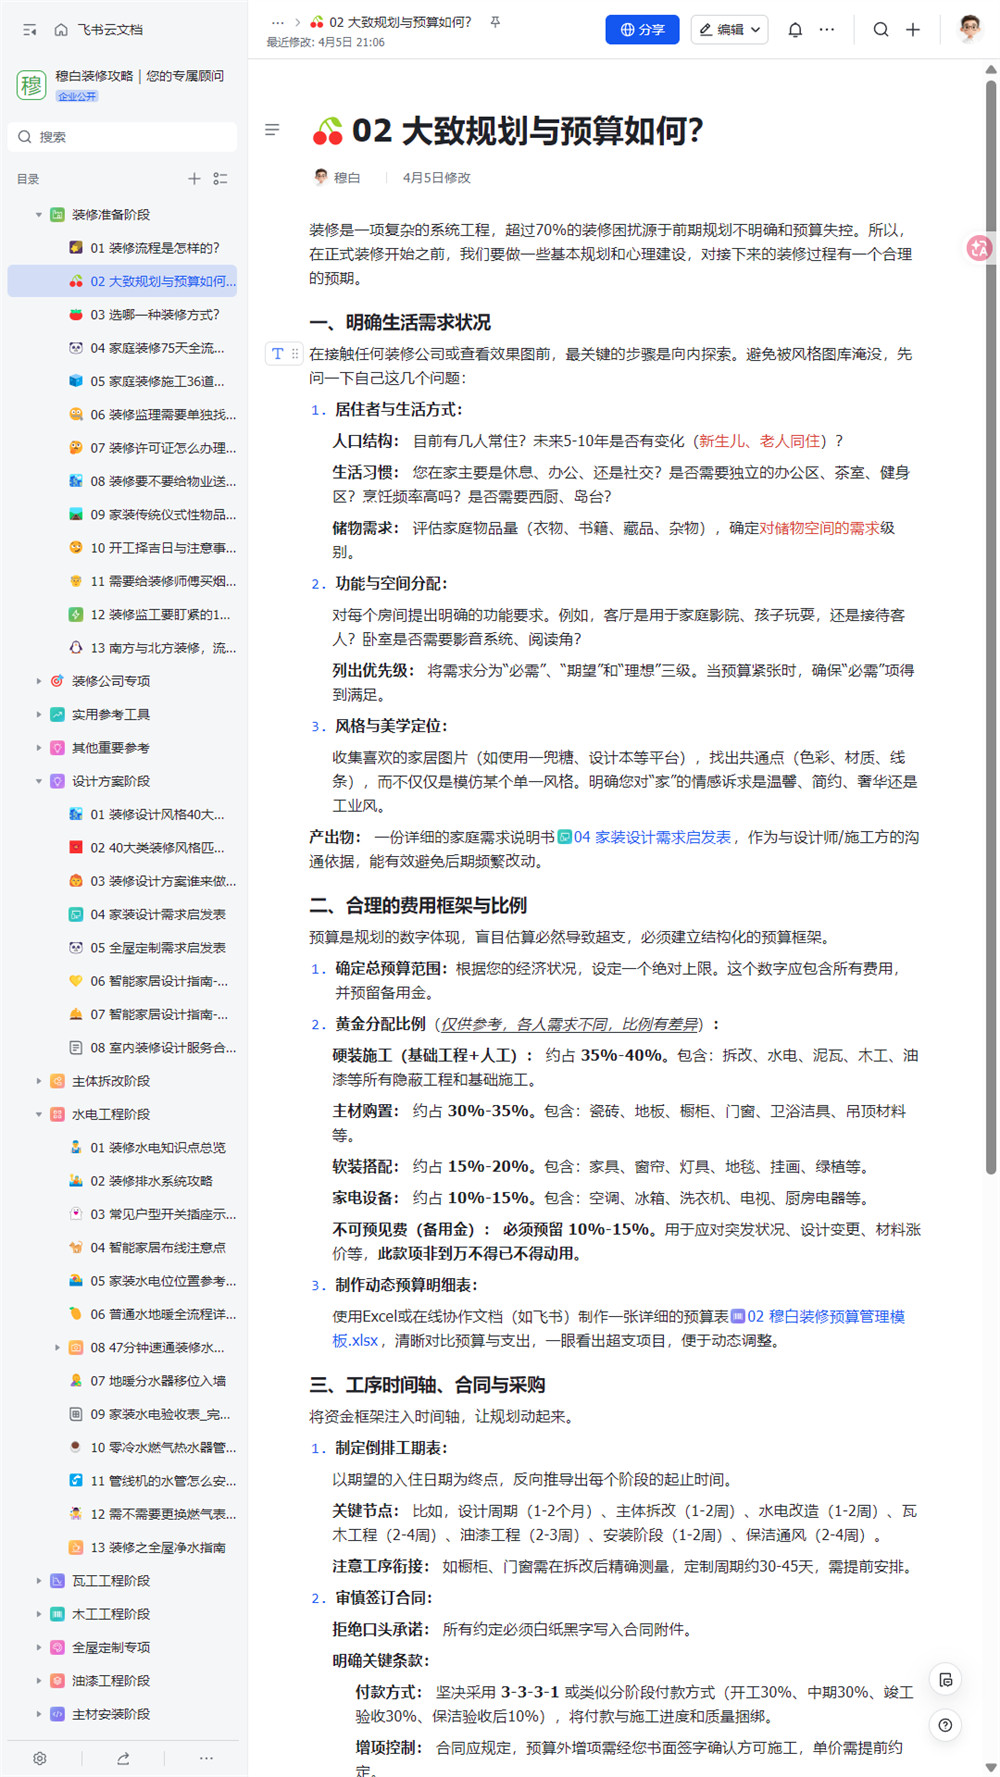Image resolution: width=1000 pixels, height=1777 pixels.
Task: Pin the document with pushpin icon
Action: point(495,22)
